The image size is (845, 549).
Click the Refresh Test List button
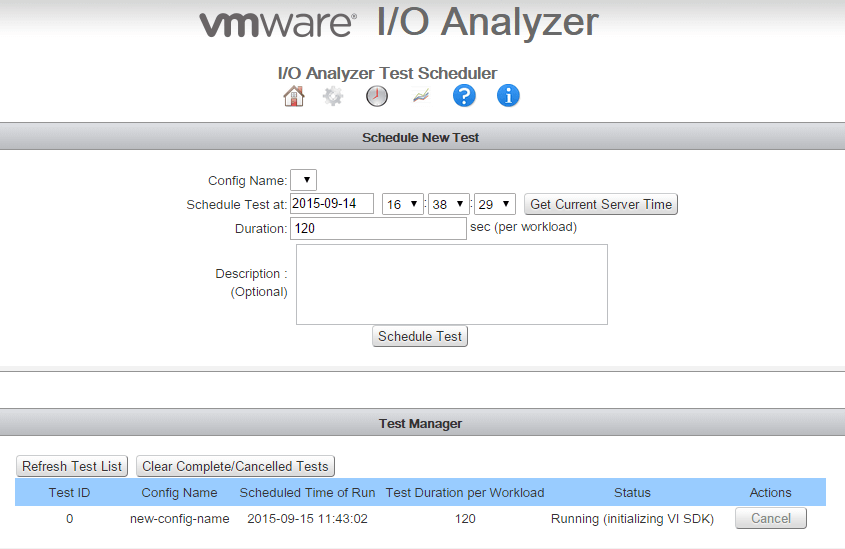(72, 466)
